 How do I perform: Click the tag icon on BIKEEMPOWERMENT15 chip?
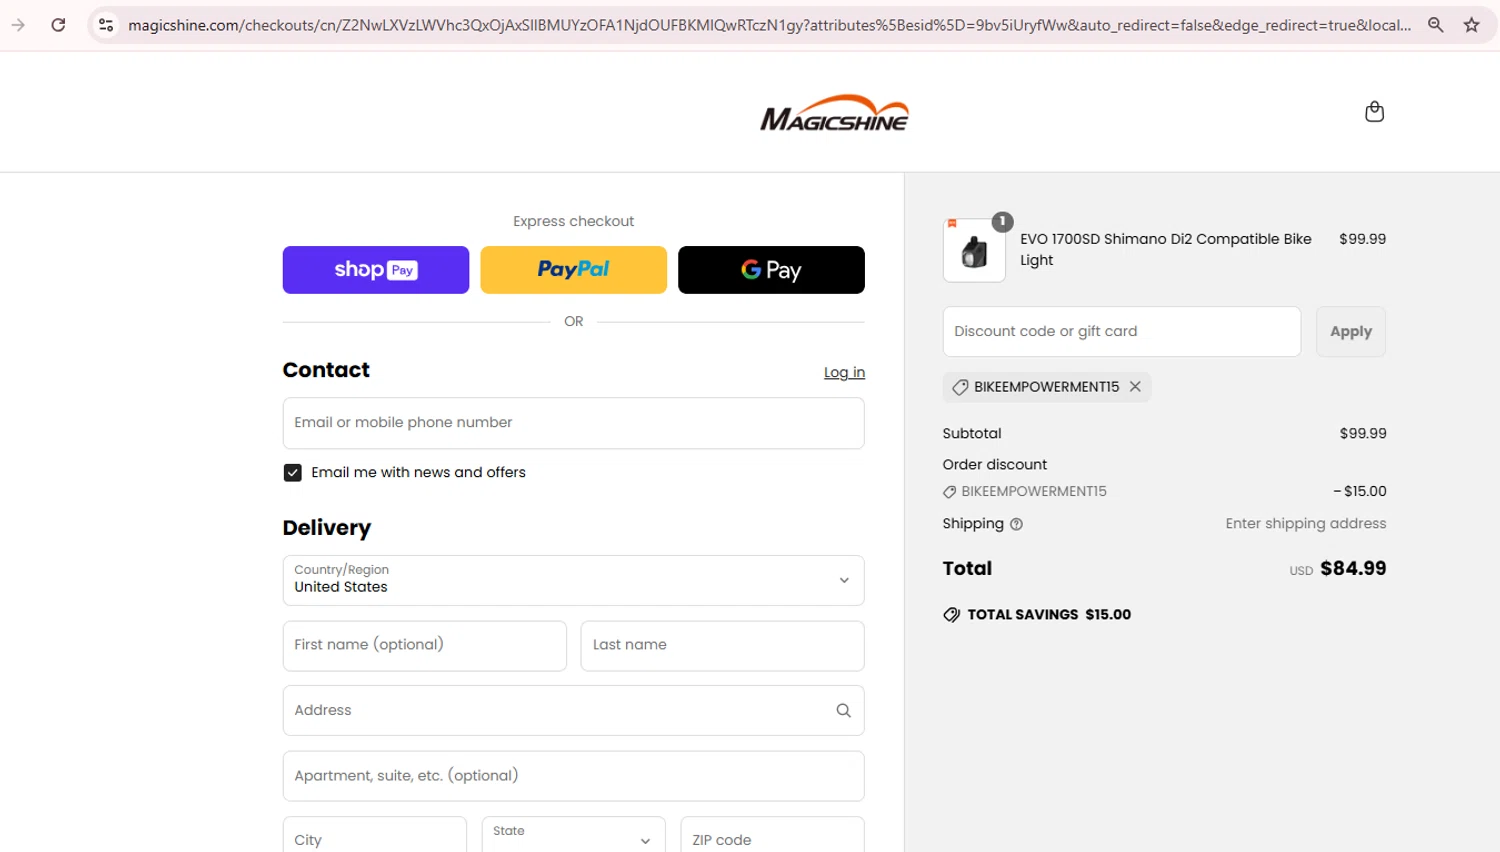tap(960, 387)
